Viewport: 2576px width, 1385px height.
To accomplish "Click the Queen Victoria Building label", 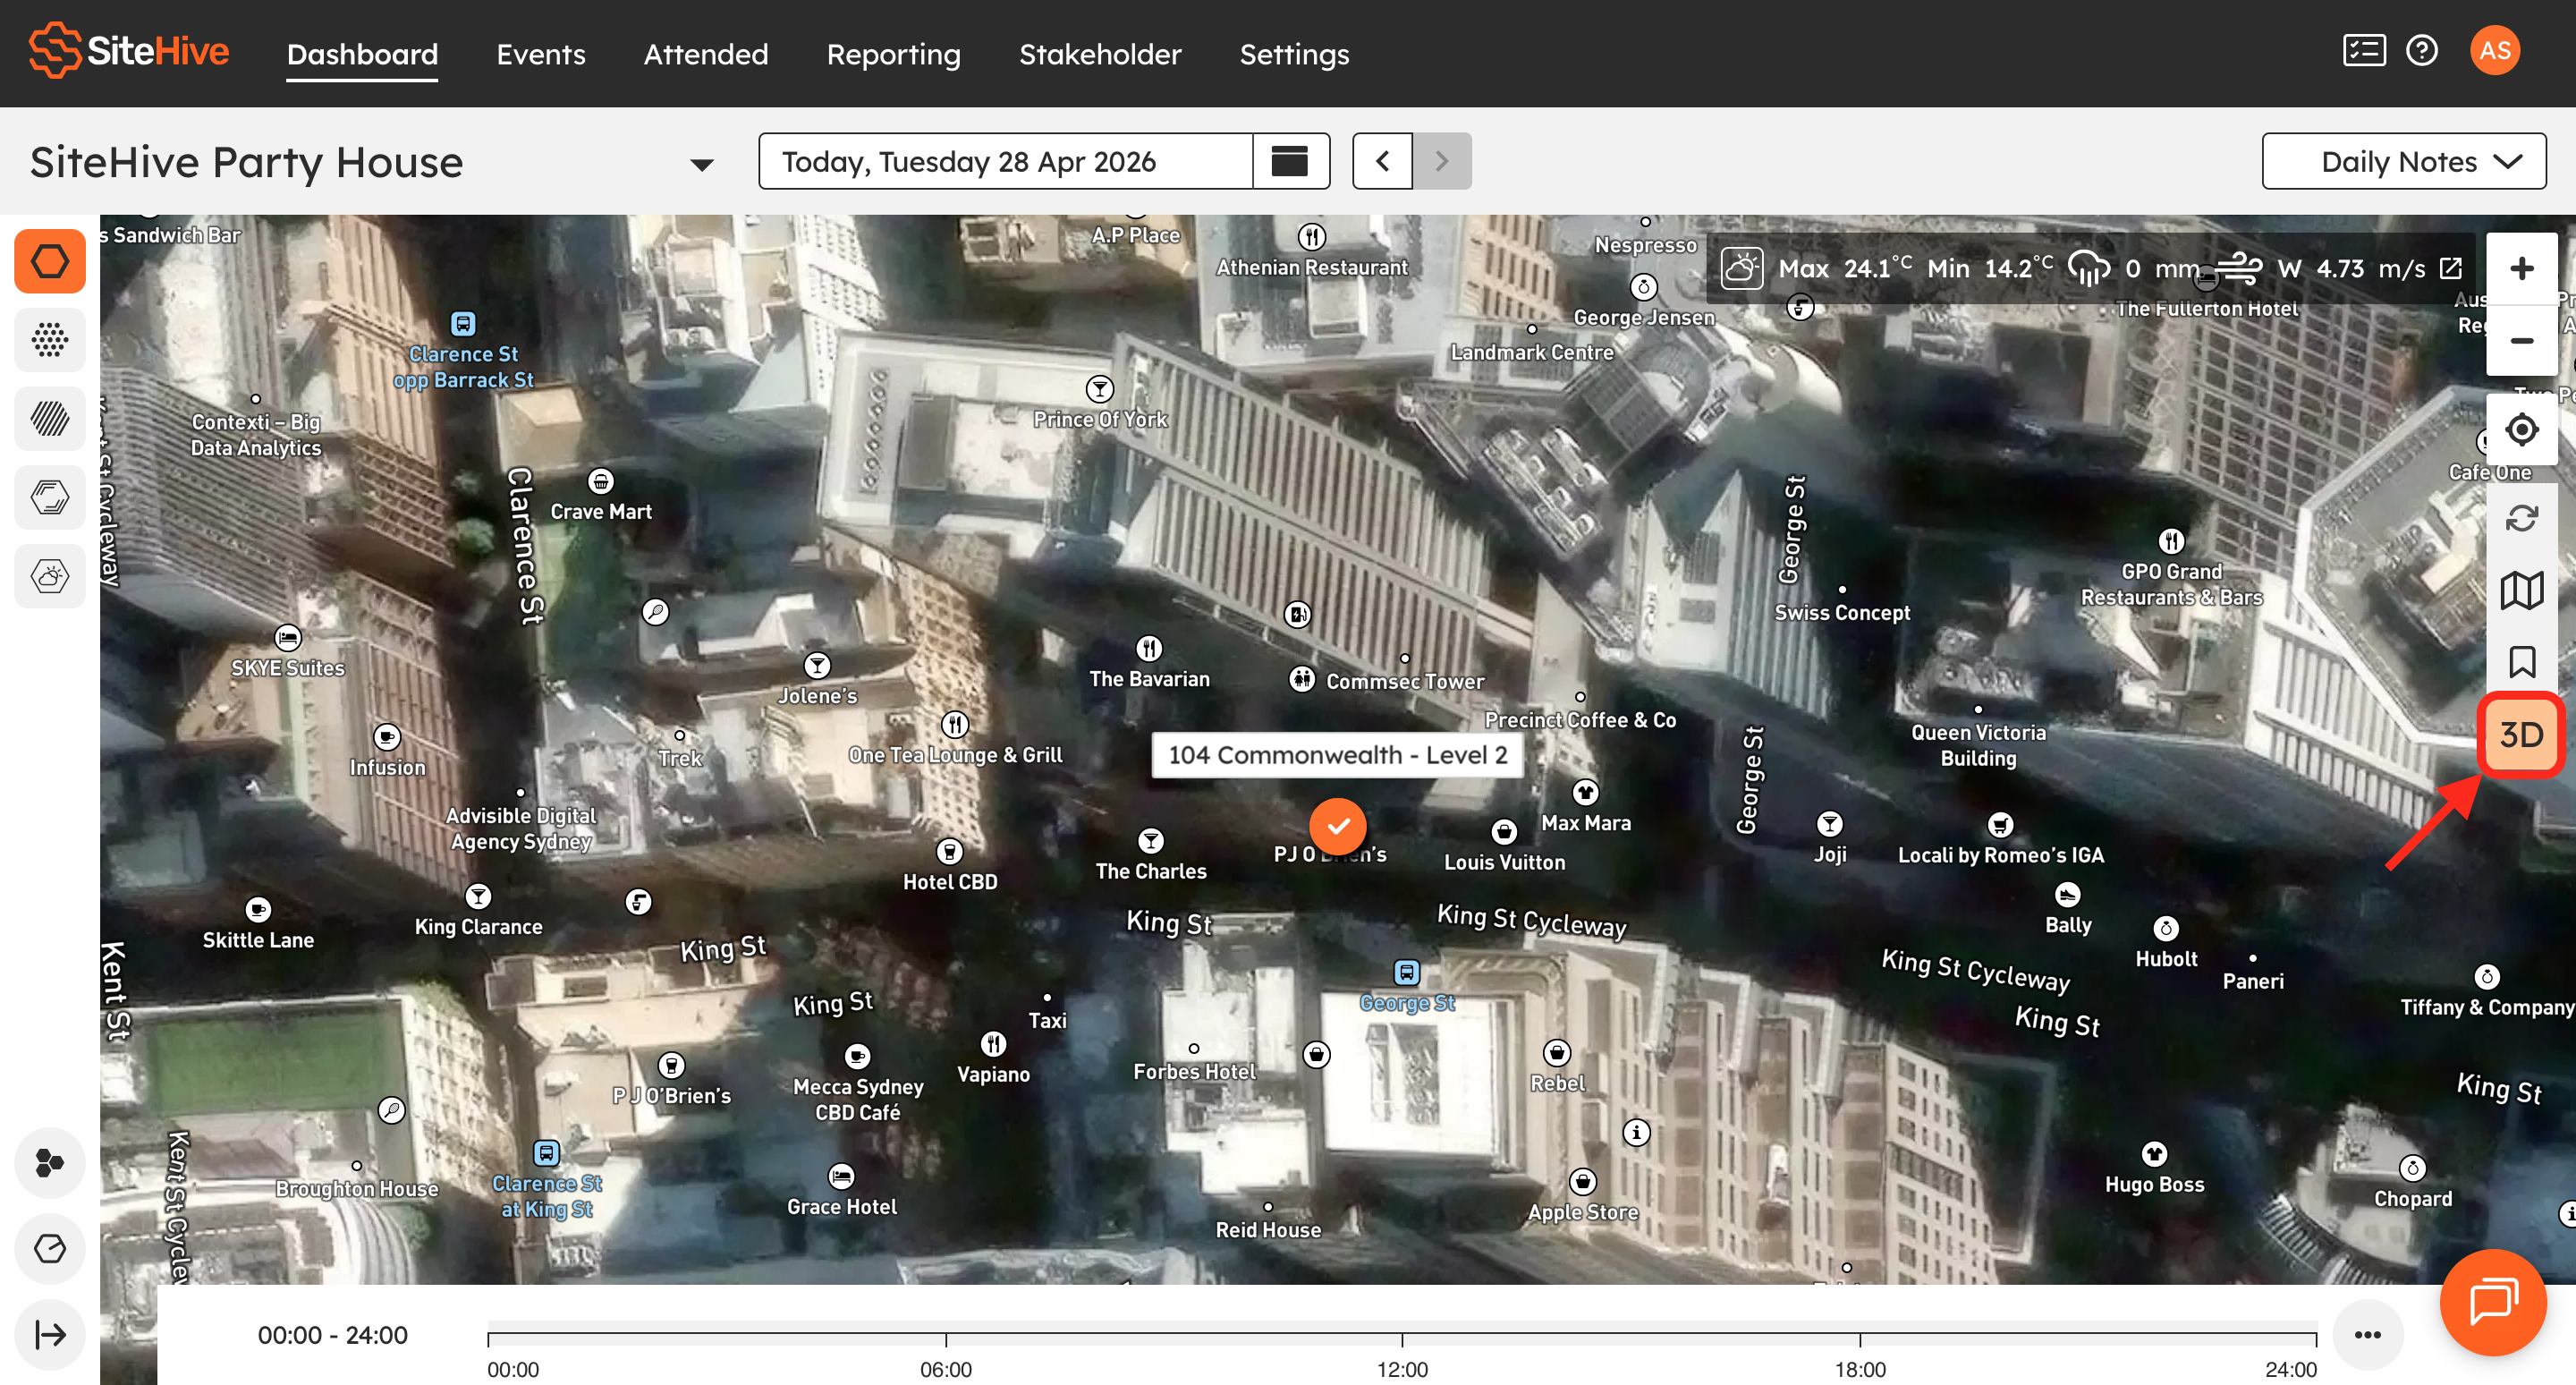I will 1978,746.
